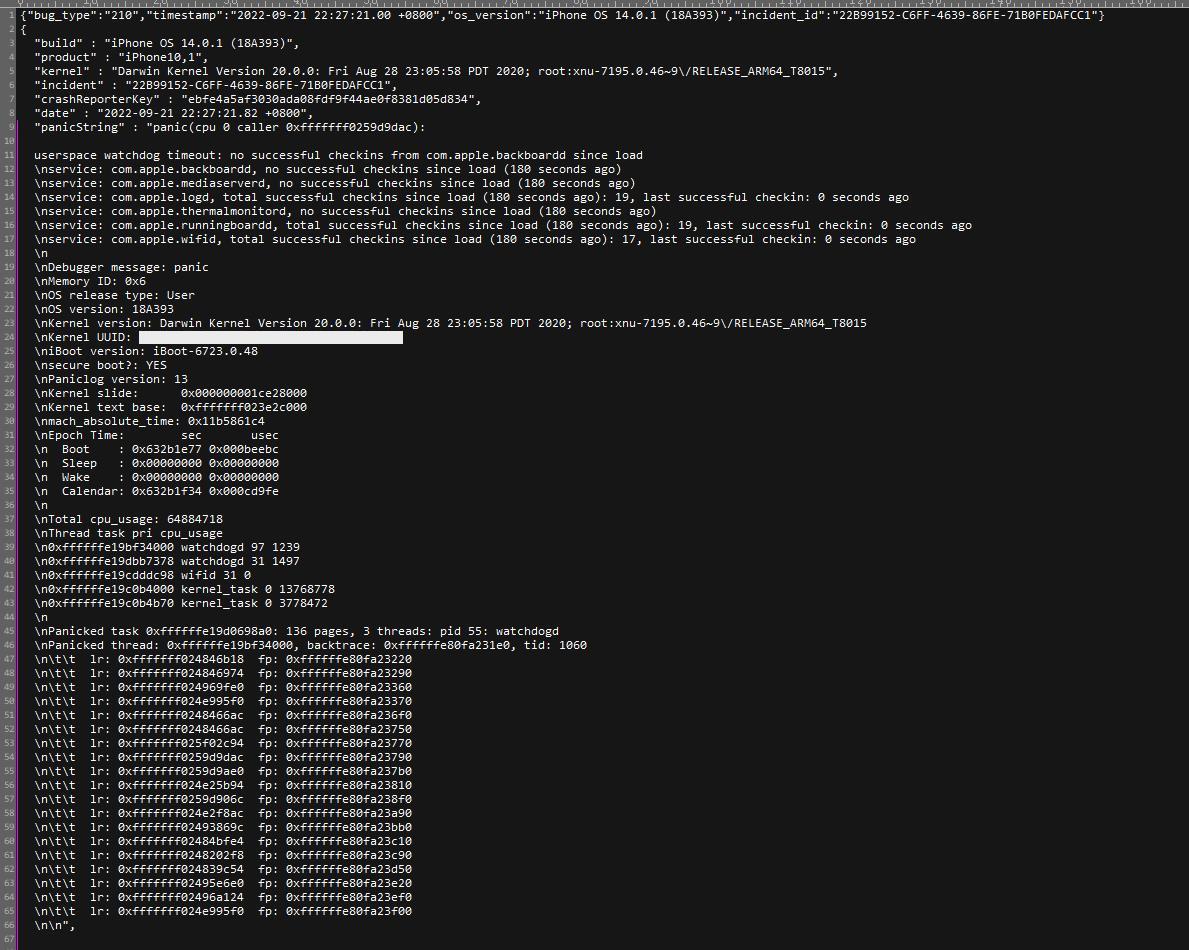Click the "Total cpu_usage: 64884718" line
The height and width of the screenshot is (950, 1189).
(x=128, y=519)
